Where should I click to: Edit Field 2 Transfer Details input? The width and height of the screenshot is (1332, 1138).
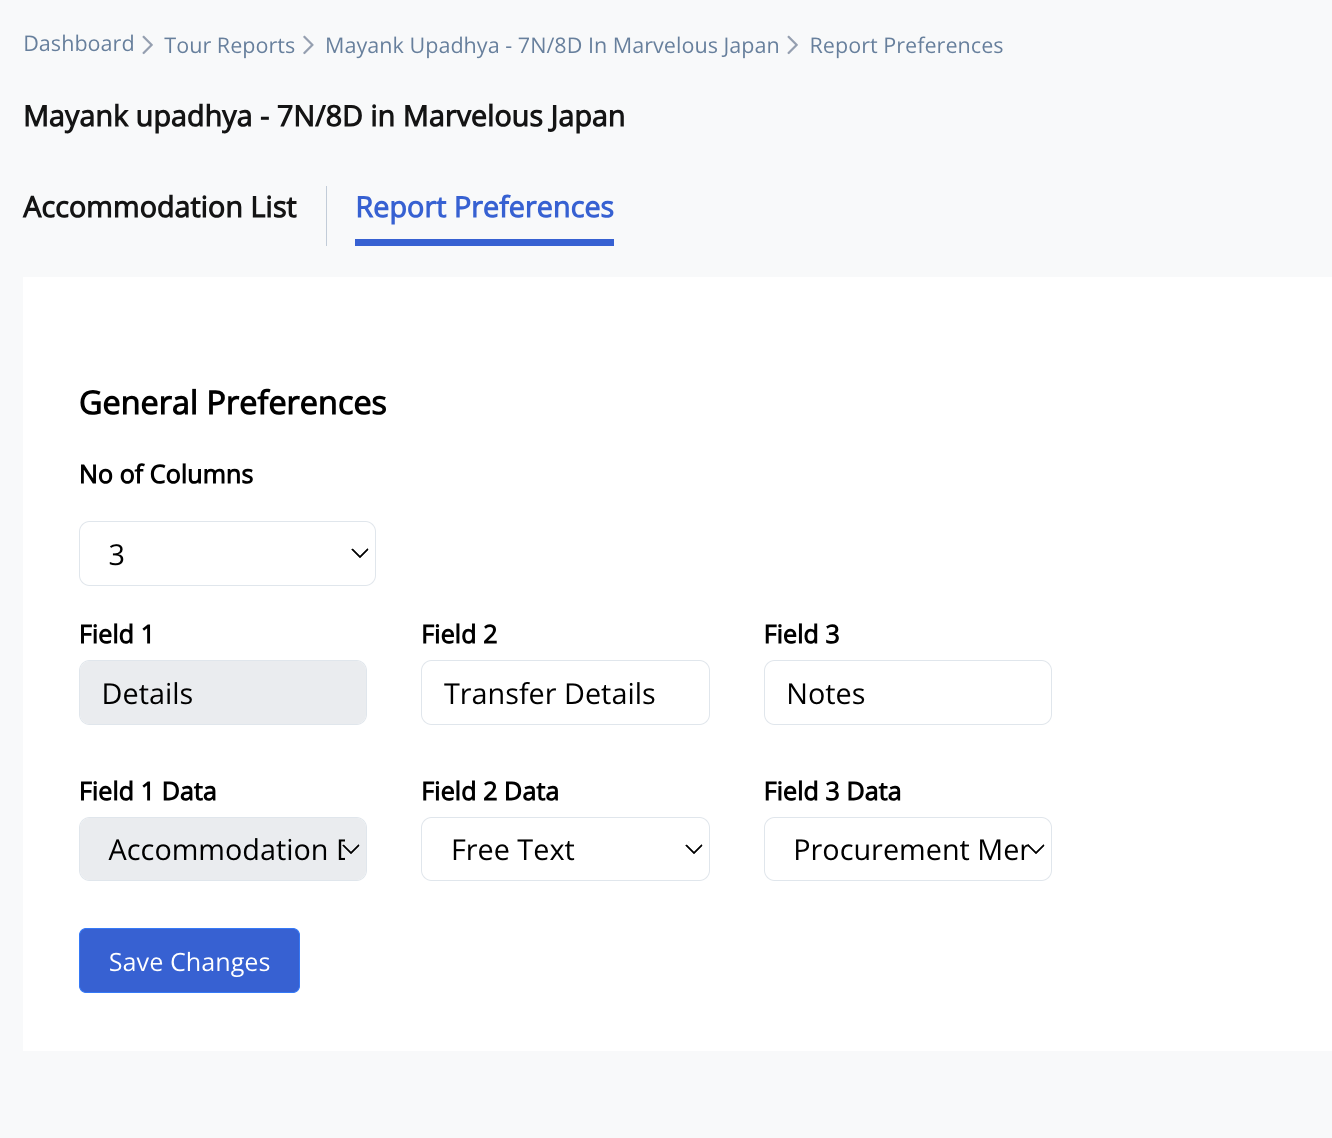coord(565,693)
